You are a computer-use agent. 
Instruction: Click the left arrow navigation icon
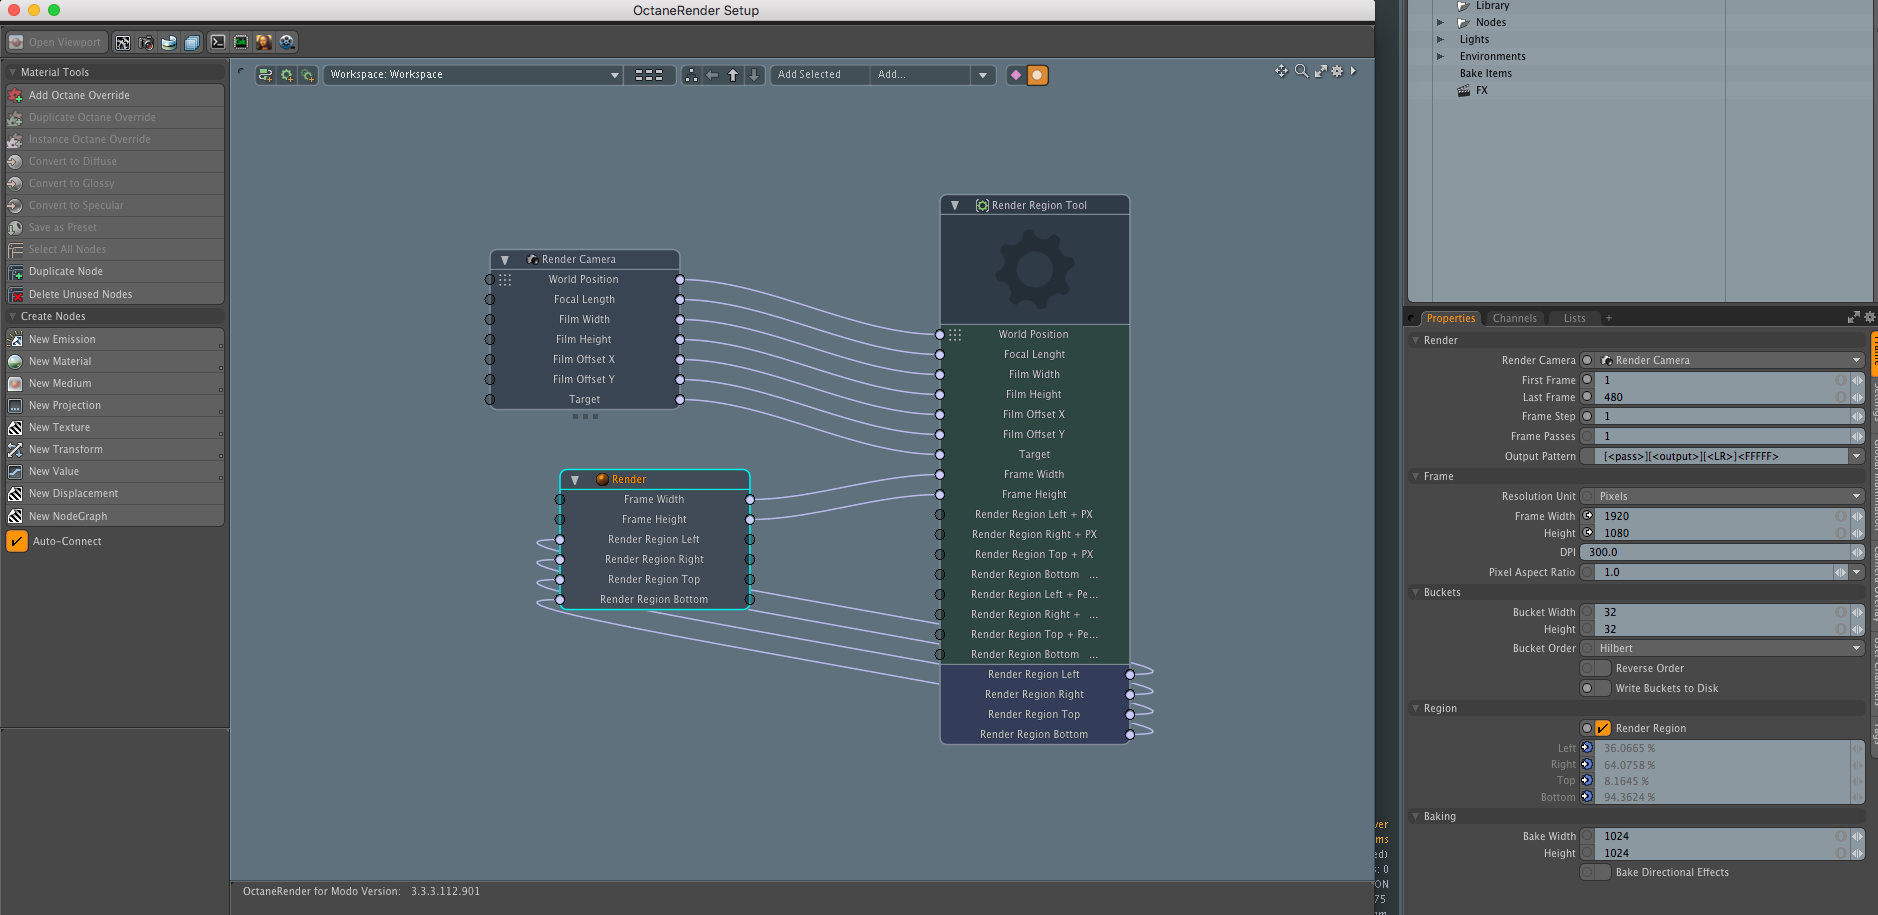coord(712,75)
